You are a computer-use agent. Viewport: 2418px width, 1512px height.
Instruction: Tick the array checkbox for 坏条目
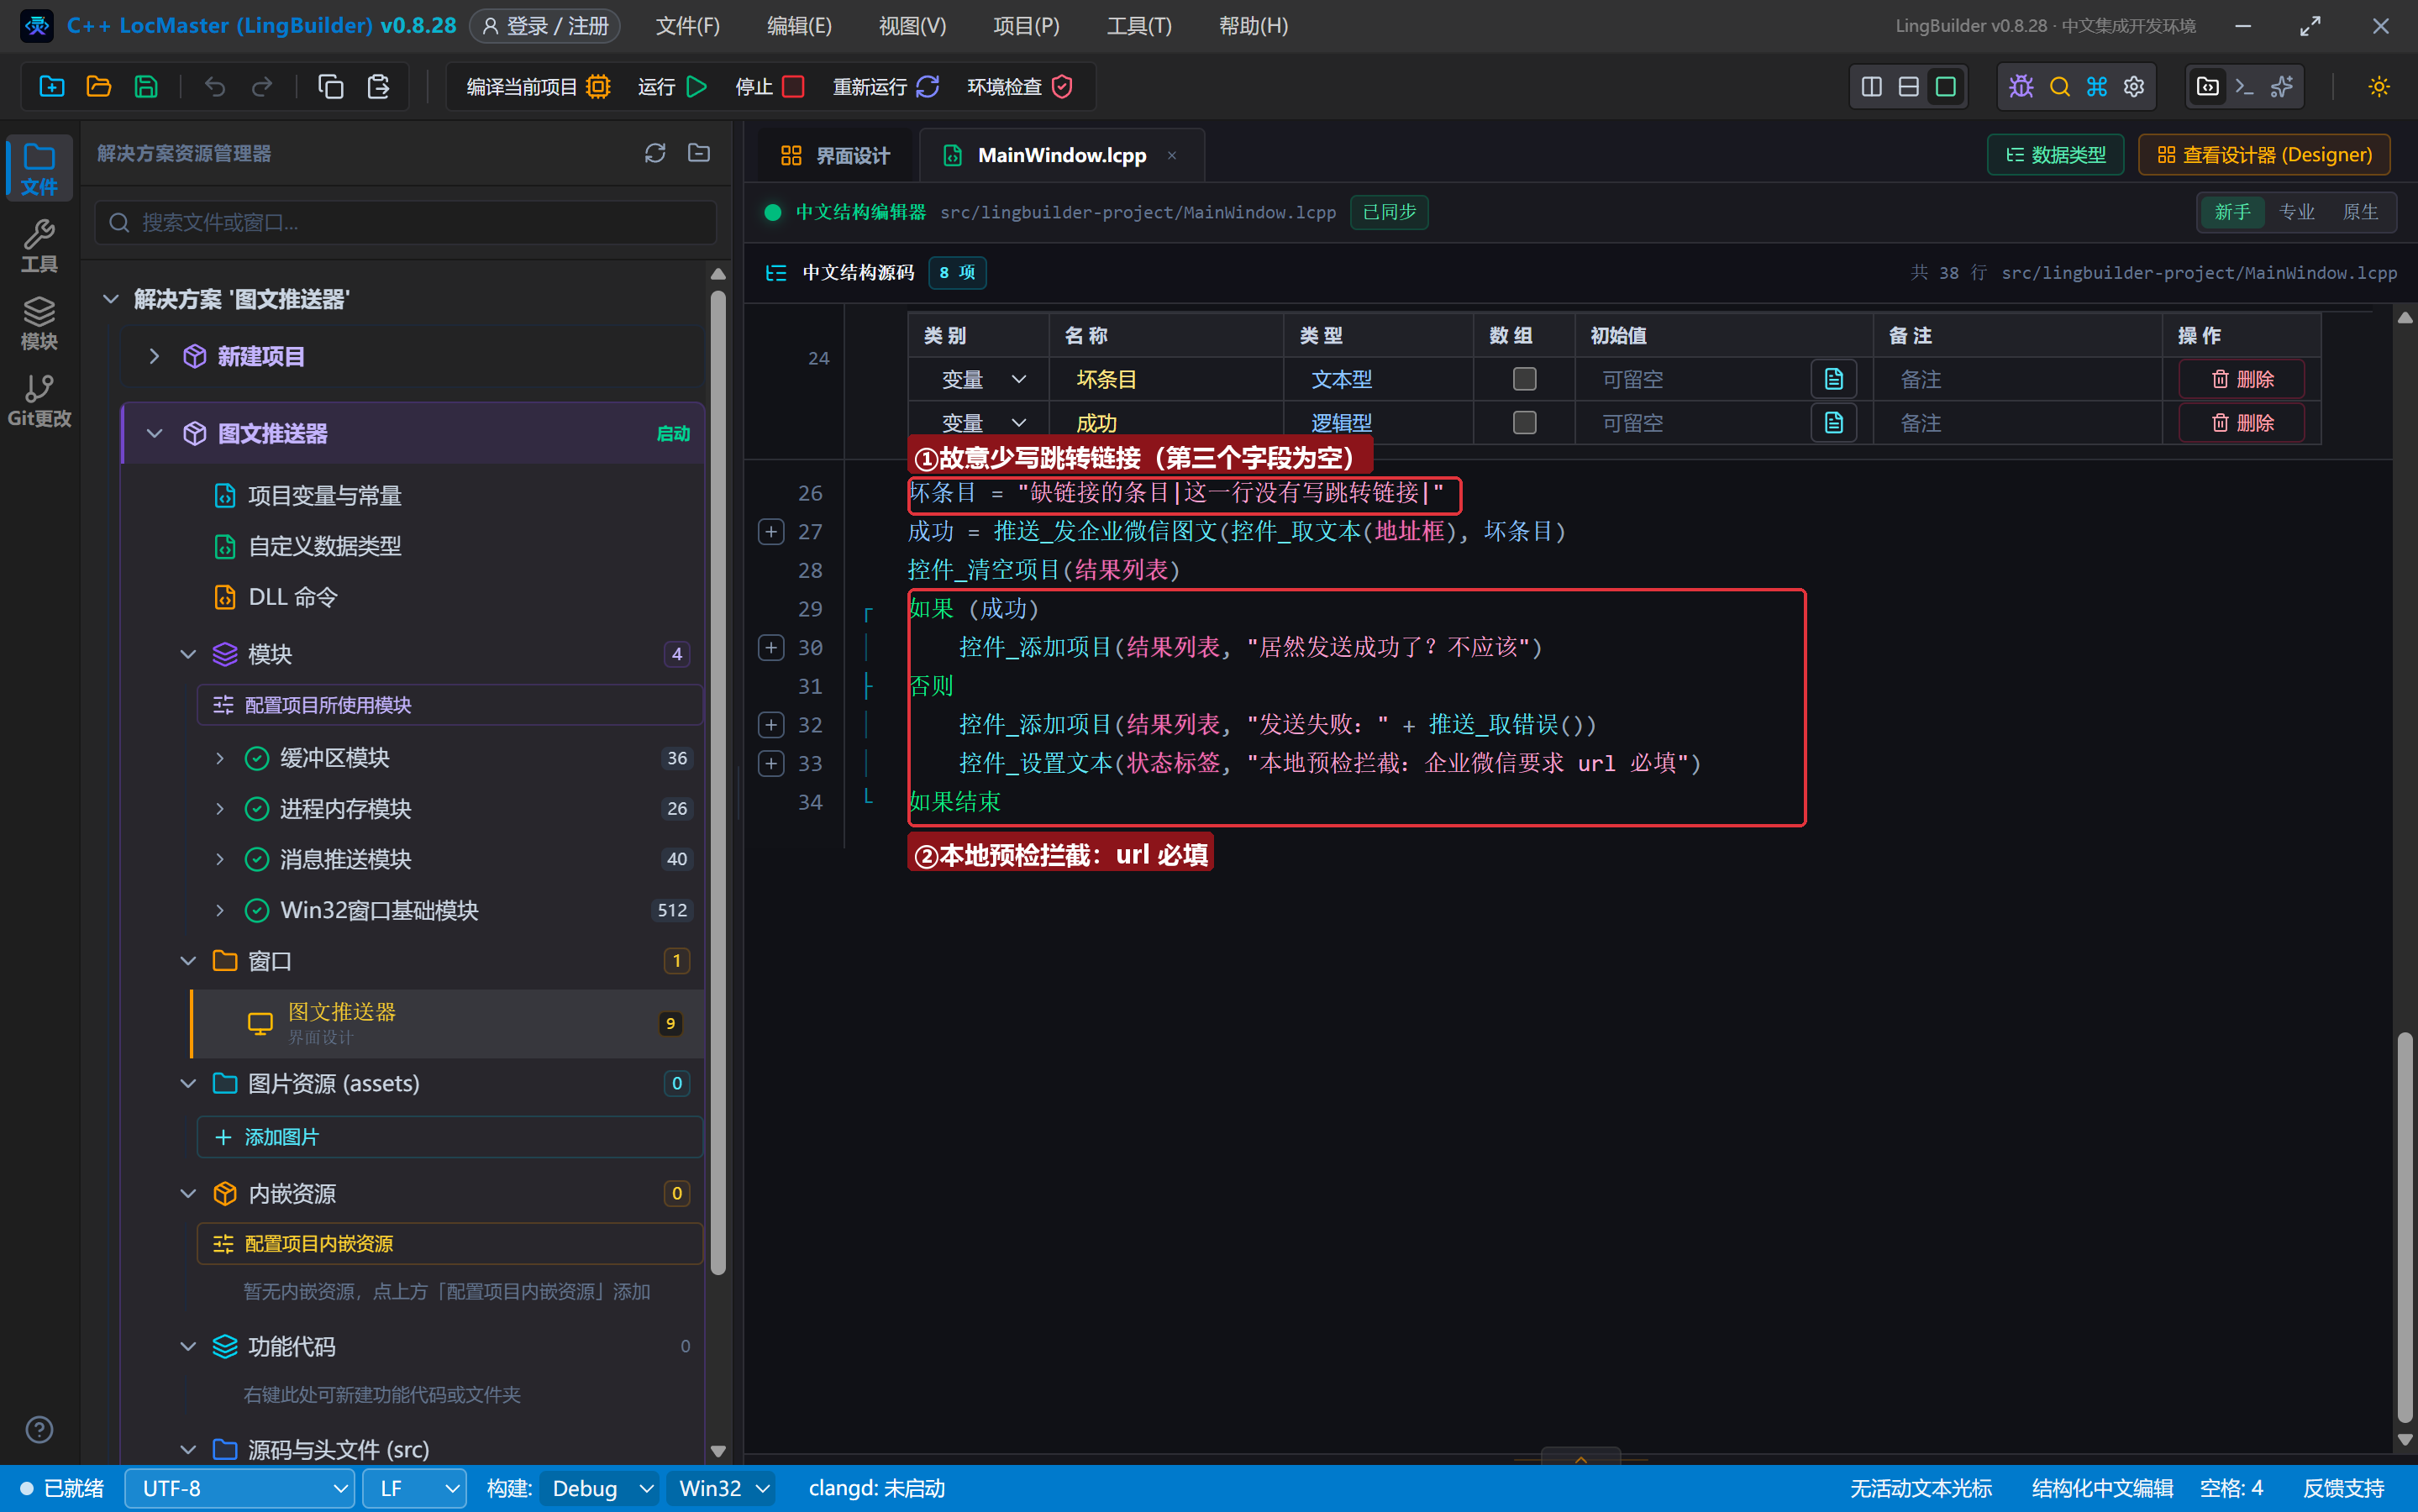coord(1524,379)
